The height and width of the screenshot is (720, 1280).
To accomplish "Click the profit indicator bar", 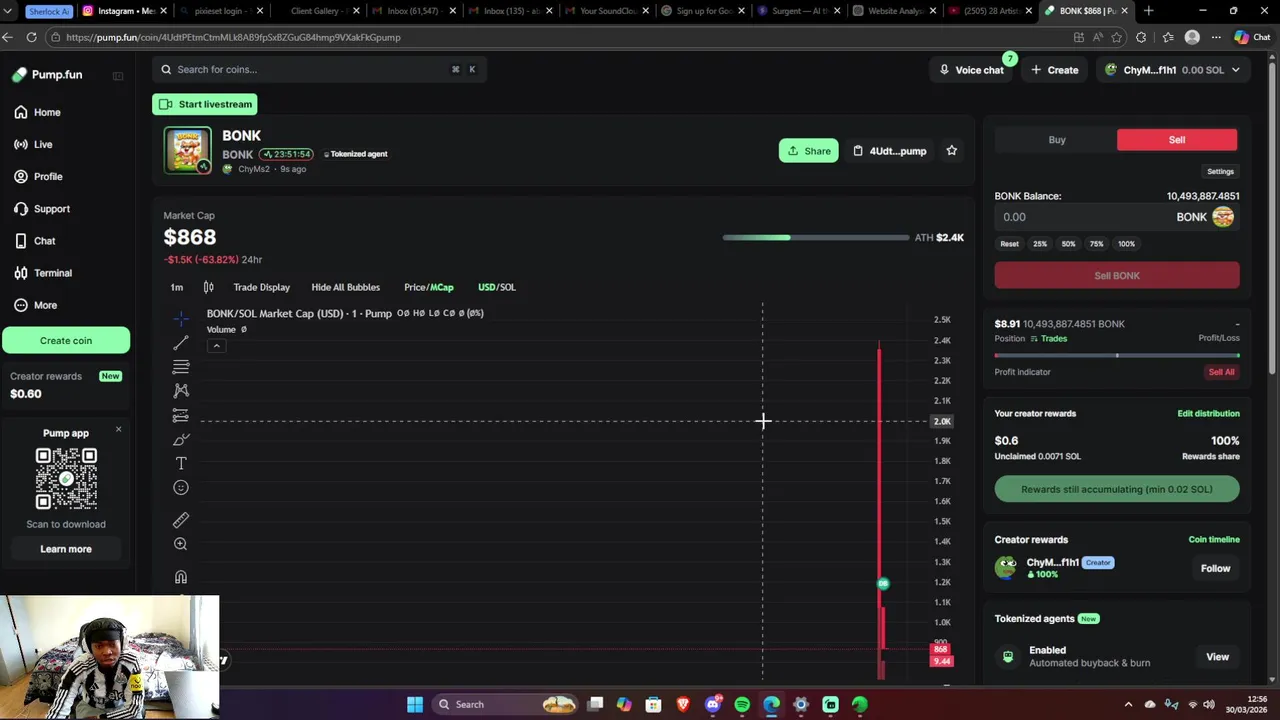I will tap(1117, 355).
